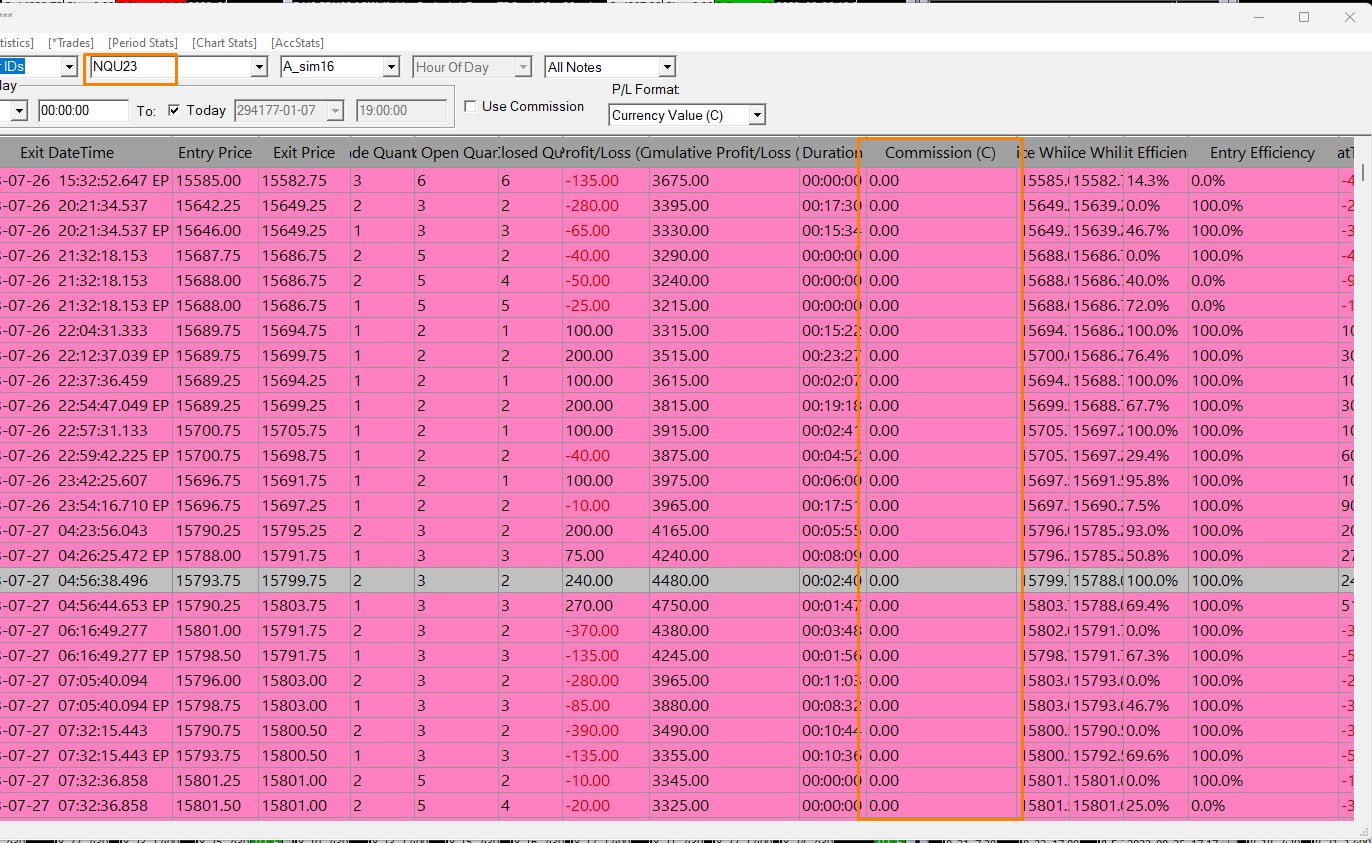
Task: Click the profit/loss value -85.00
Action: point(589,706)
